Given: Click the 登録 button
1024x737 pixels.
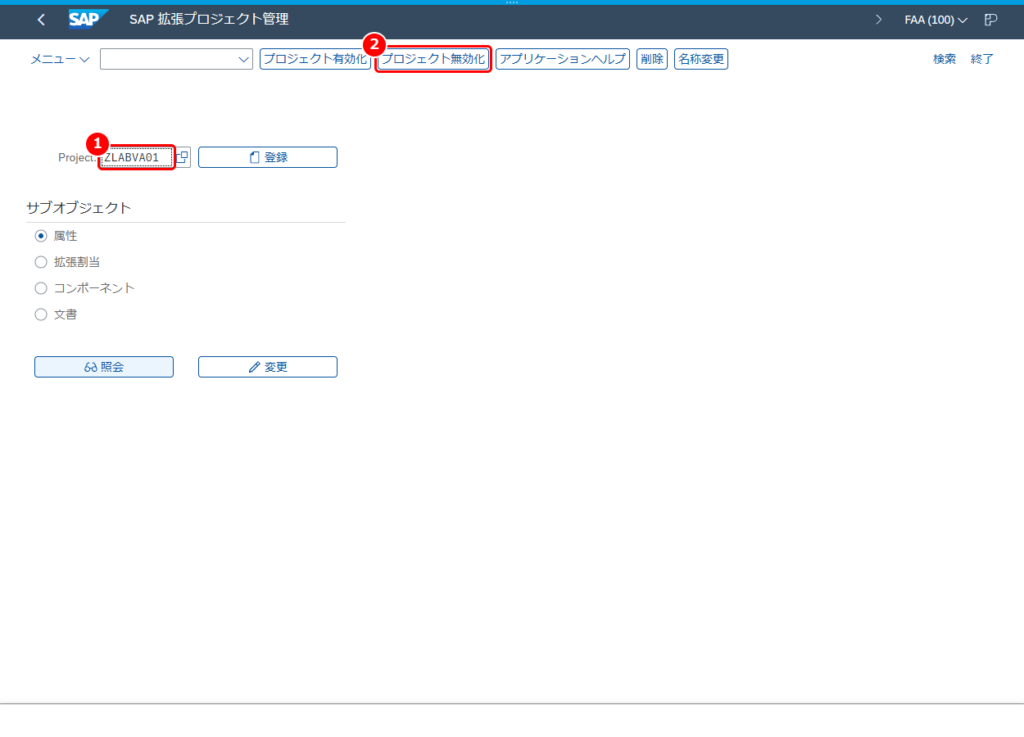Looking at the screenshot, I should (x=268, y=157).
